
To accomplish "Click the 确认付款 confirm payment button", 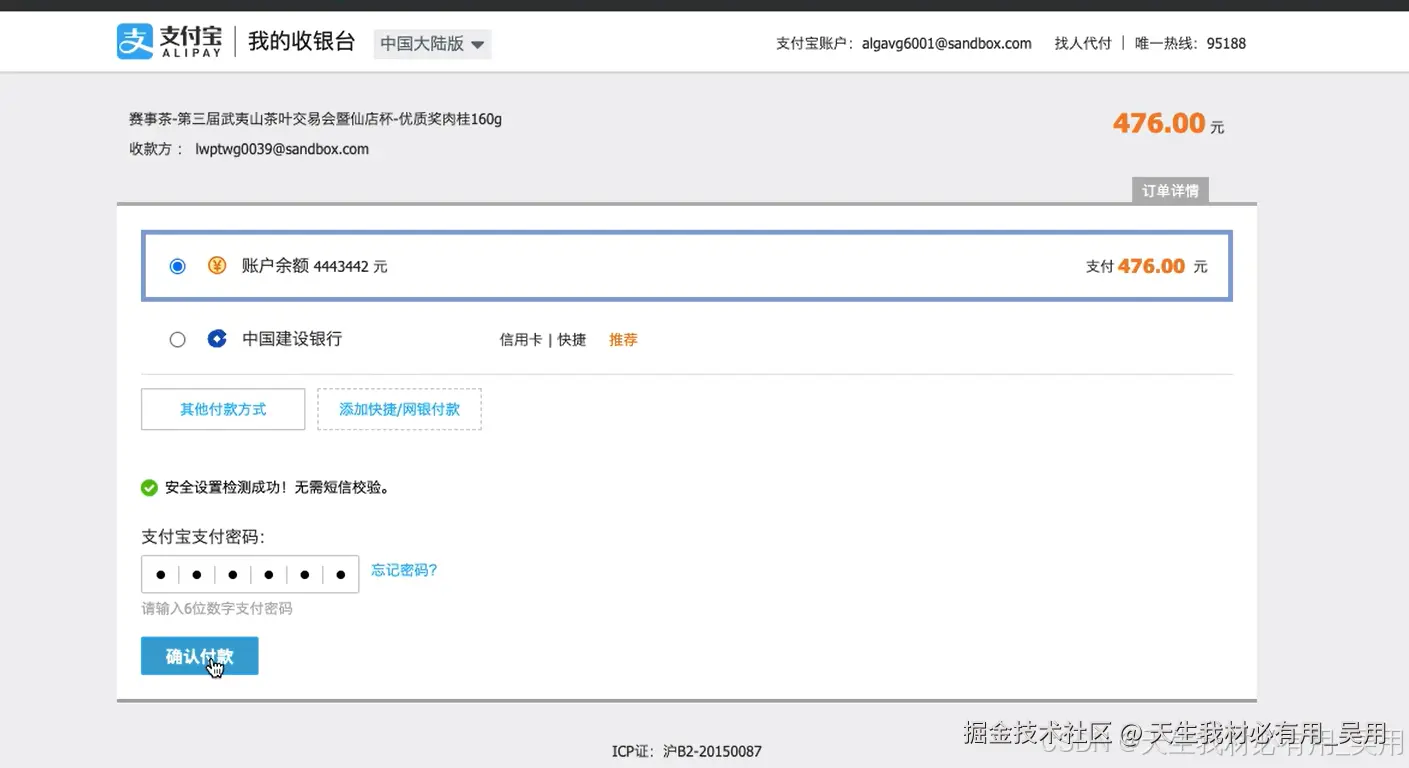I will click(x=199, y=655).
